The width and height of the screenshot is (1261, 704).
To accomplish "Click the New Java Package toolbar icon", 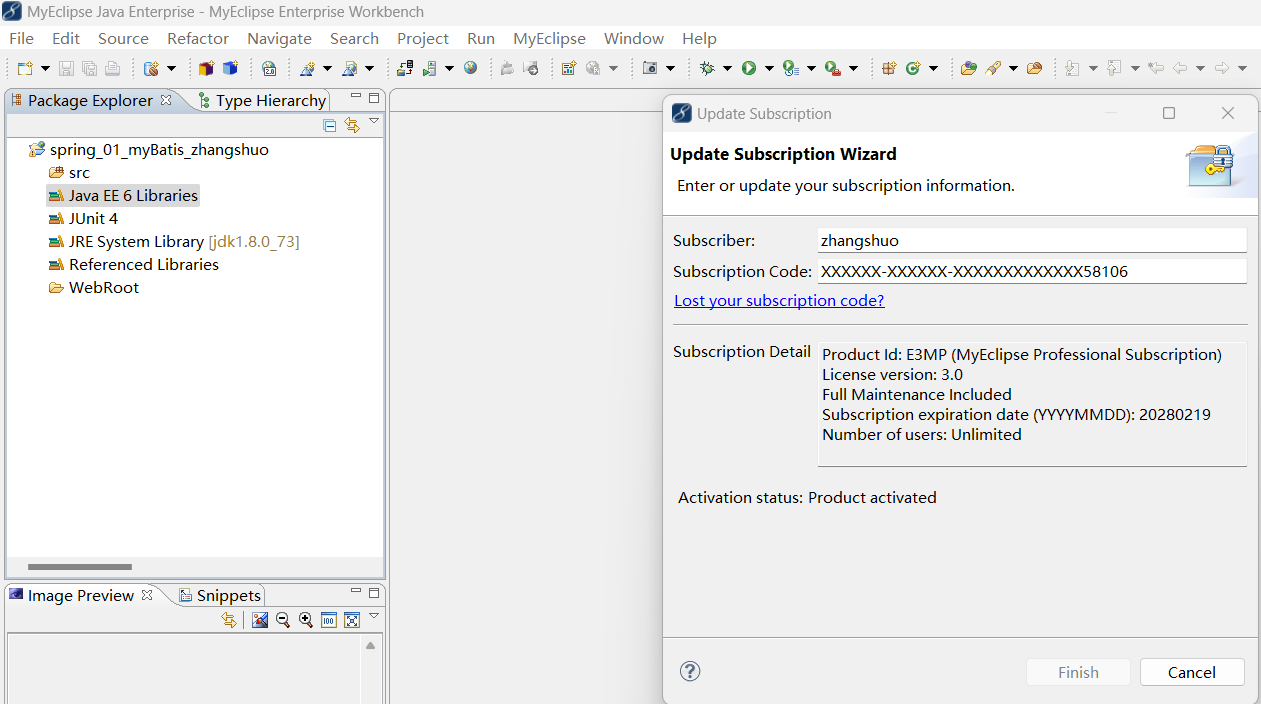I will [889, 68].
